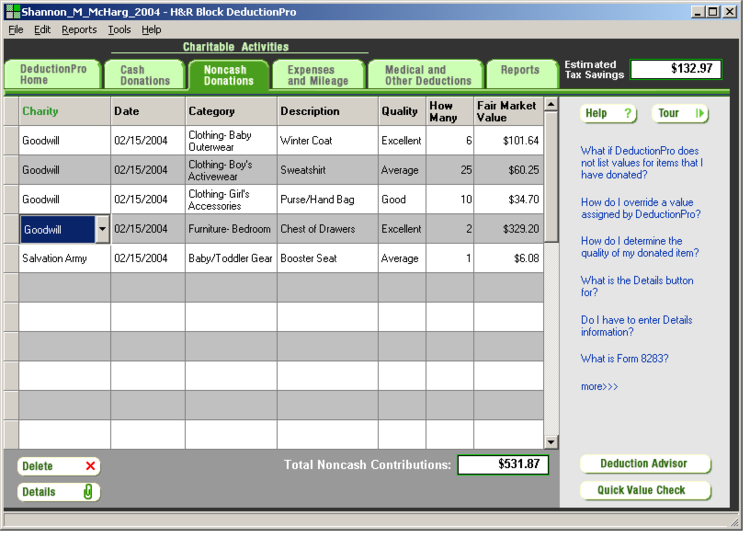Click the $60.25 fair market value cell
750x538 pixels.
click(508, 170)
